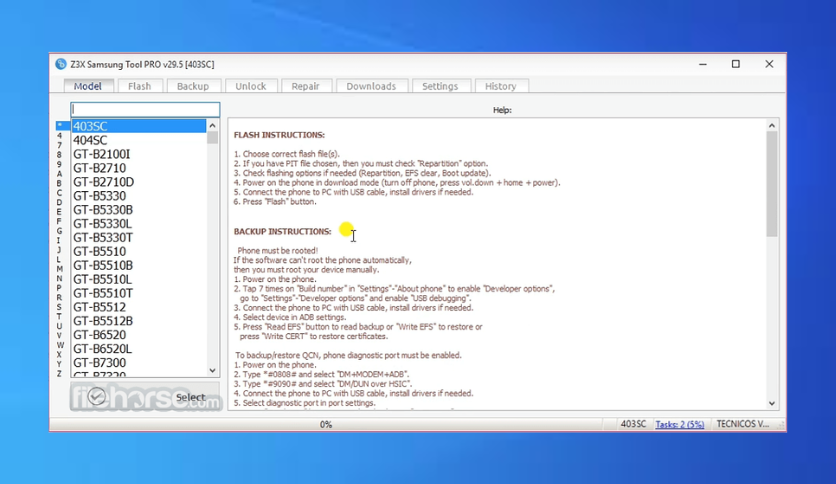Select GT-B5330T in the model list
Image resolution: width=836 pixels, height=484 pixels.
point(139,237)
